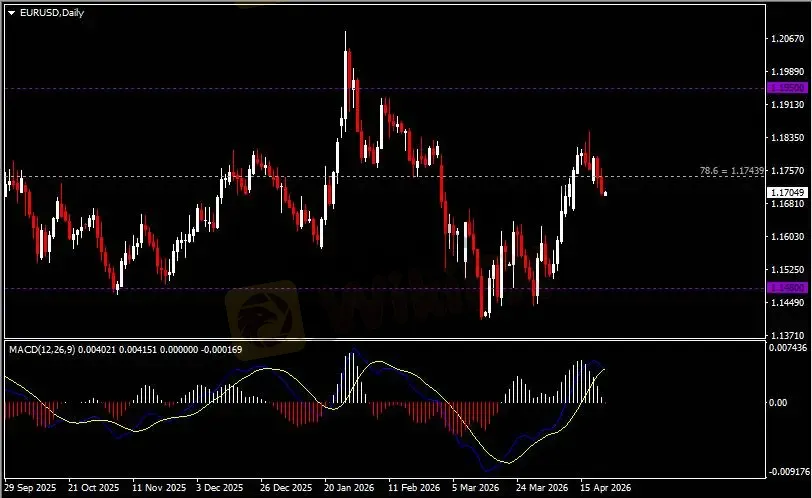Click the 78.6 = 1.17439 Fibonacci label

point(732,171)
